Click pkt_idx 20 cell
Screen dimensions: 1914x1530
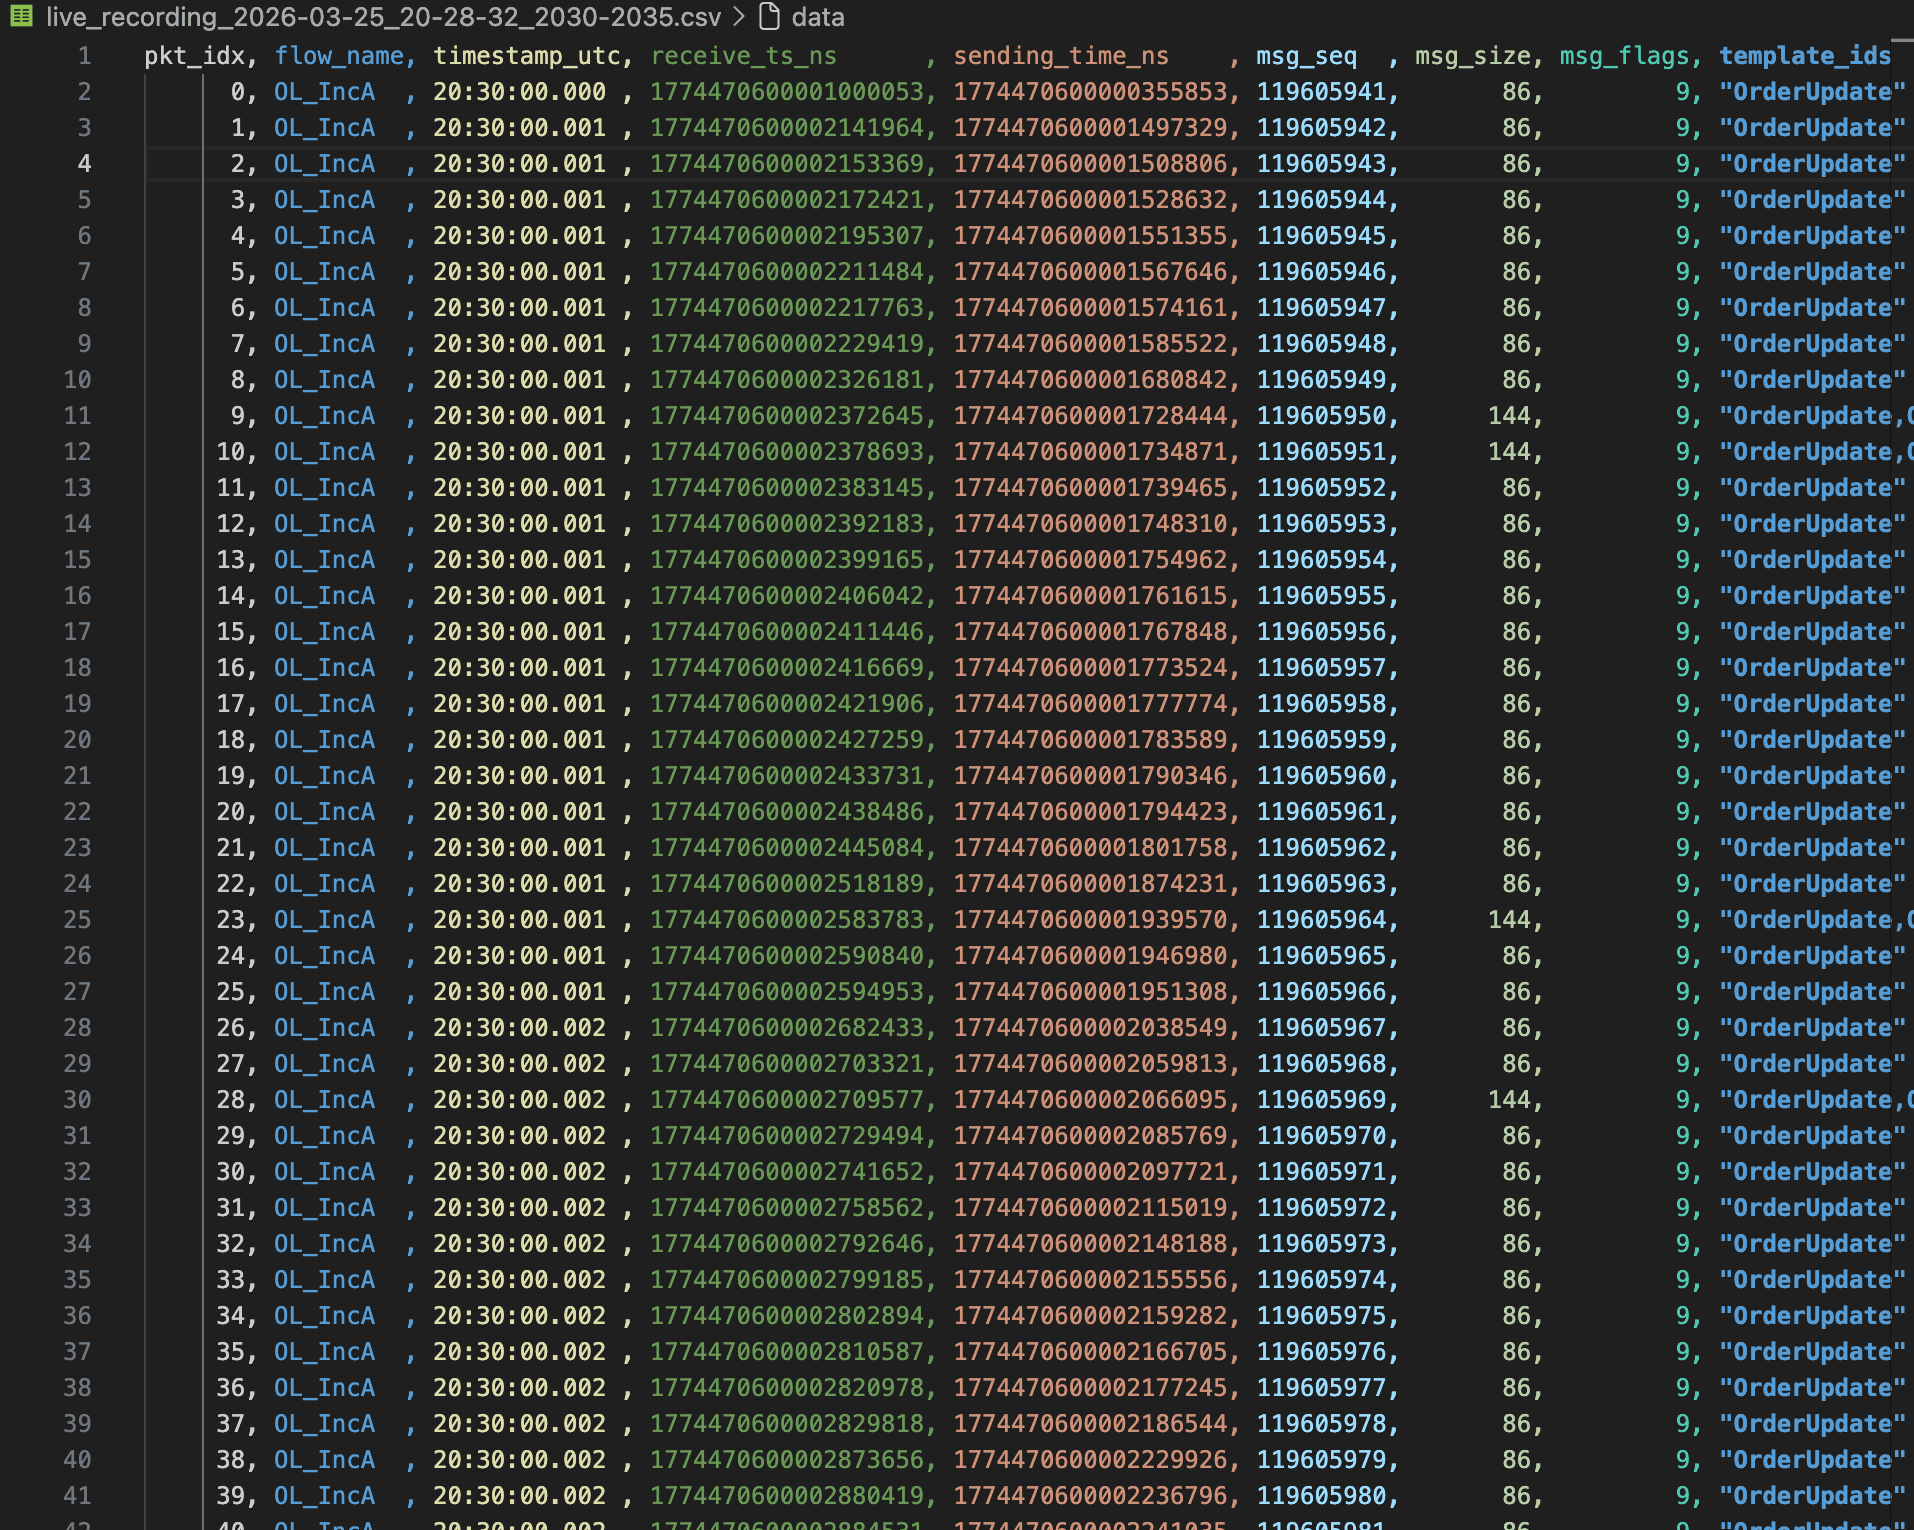click(231, 812)
